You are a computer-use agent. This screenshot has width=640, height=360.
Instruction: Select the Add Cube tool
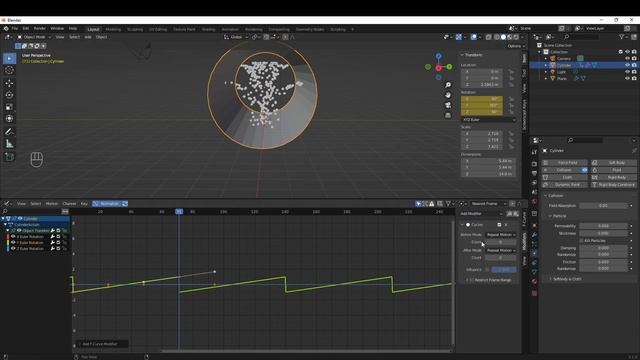tap(9, 157)
